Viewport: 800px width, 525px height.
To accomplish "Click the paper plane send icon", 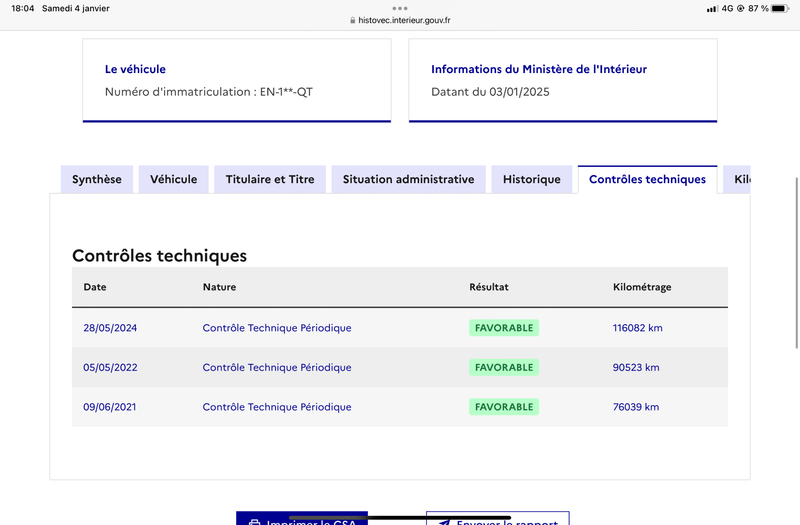I will click(x=444, y=522).
